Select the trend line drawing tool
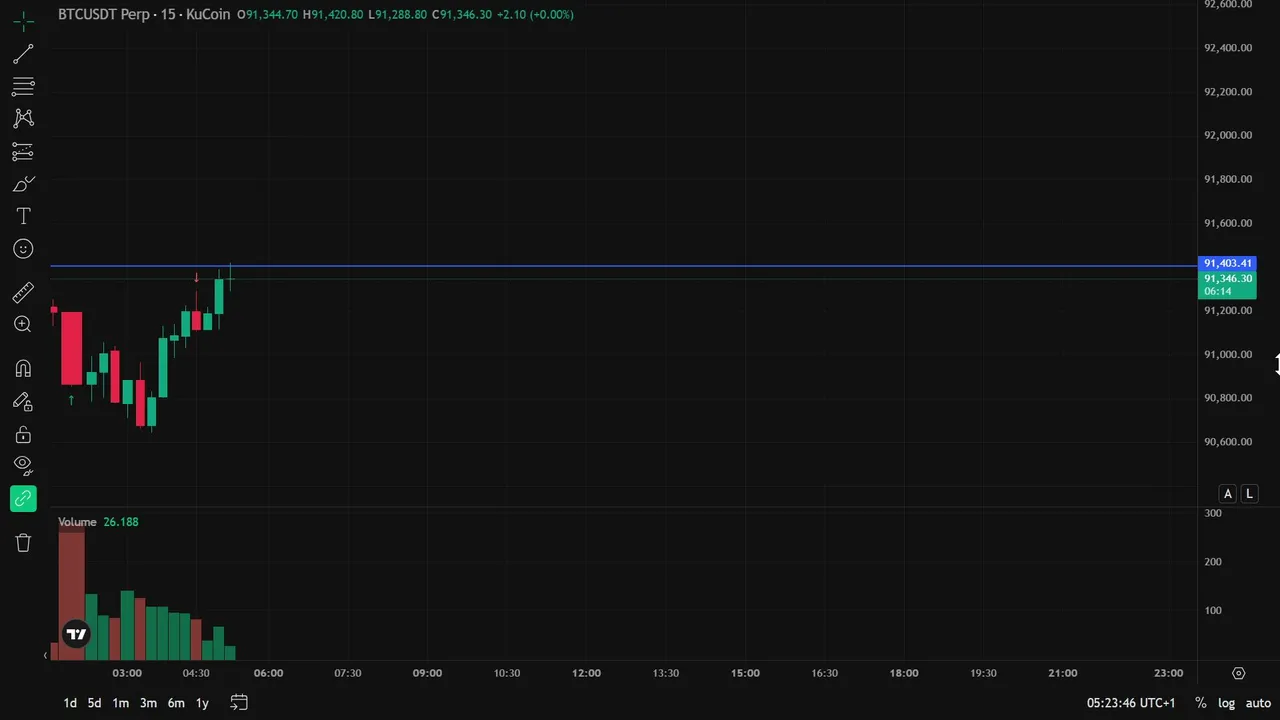 (x=23, y=53)
